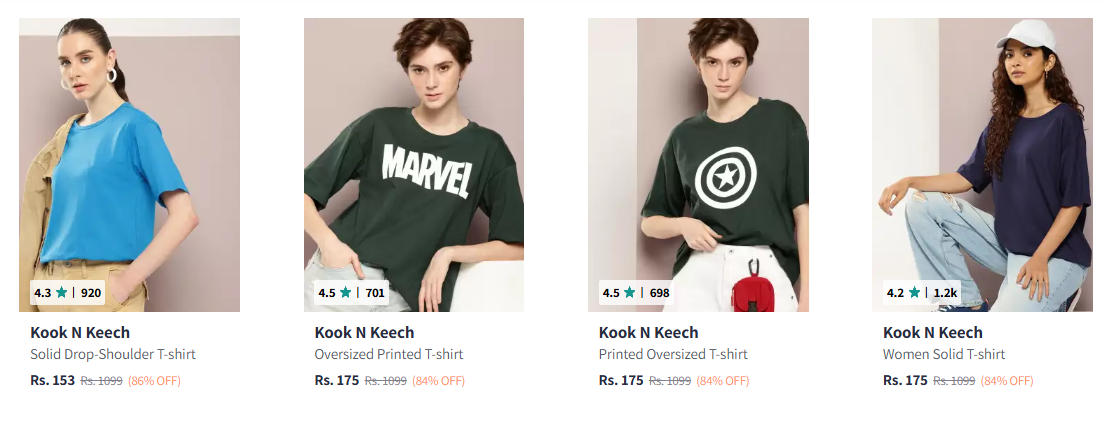Click the 86% OFF discount label
This screenshot has height=426, width=1108.
pos(154,381)
